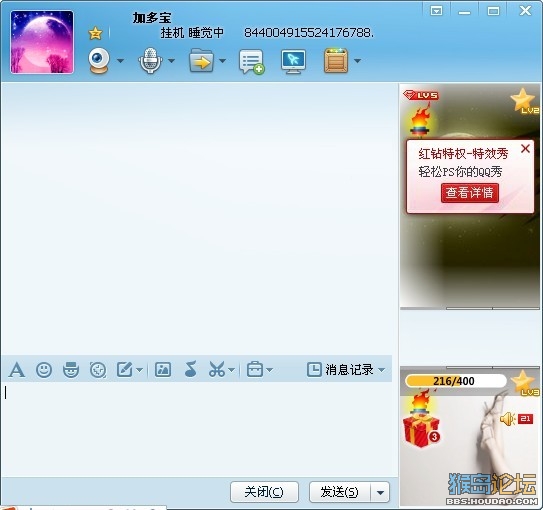Insert a picture with the image icon
This screenshot has height=510, width=543.
click(163, 369)
